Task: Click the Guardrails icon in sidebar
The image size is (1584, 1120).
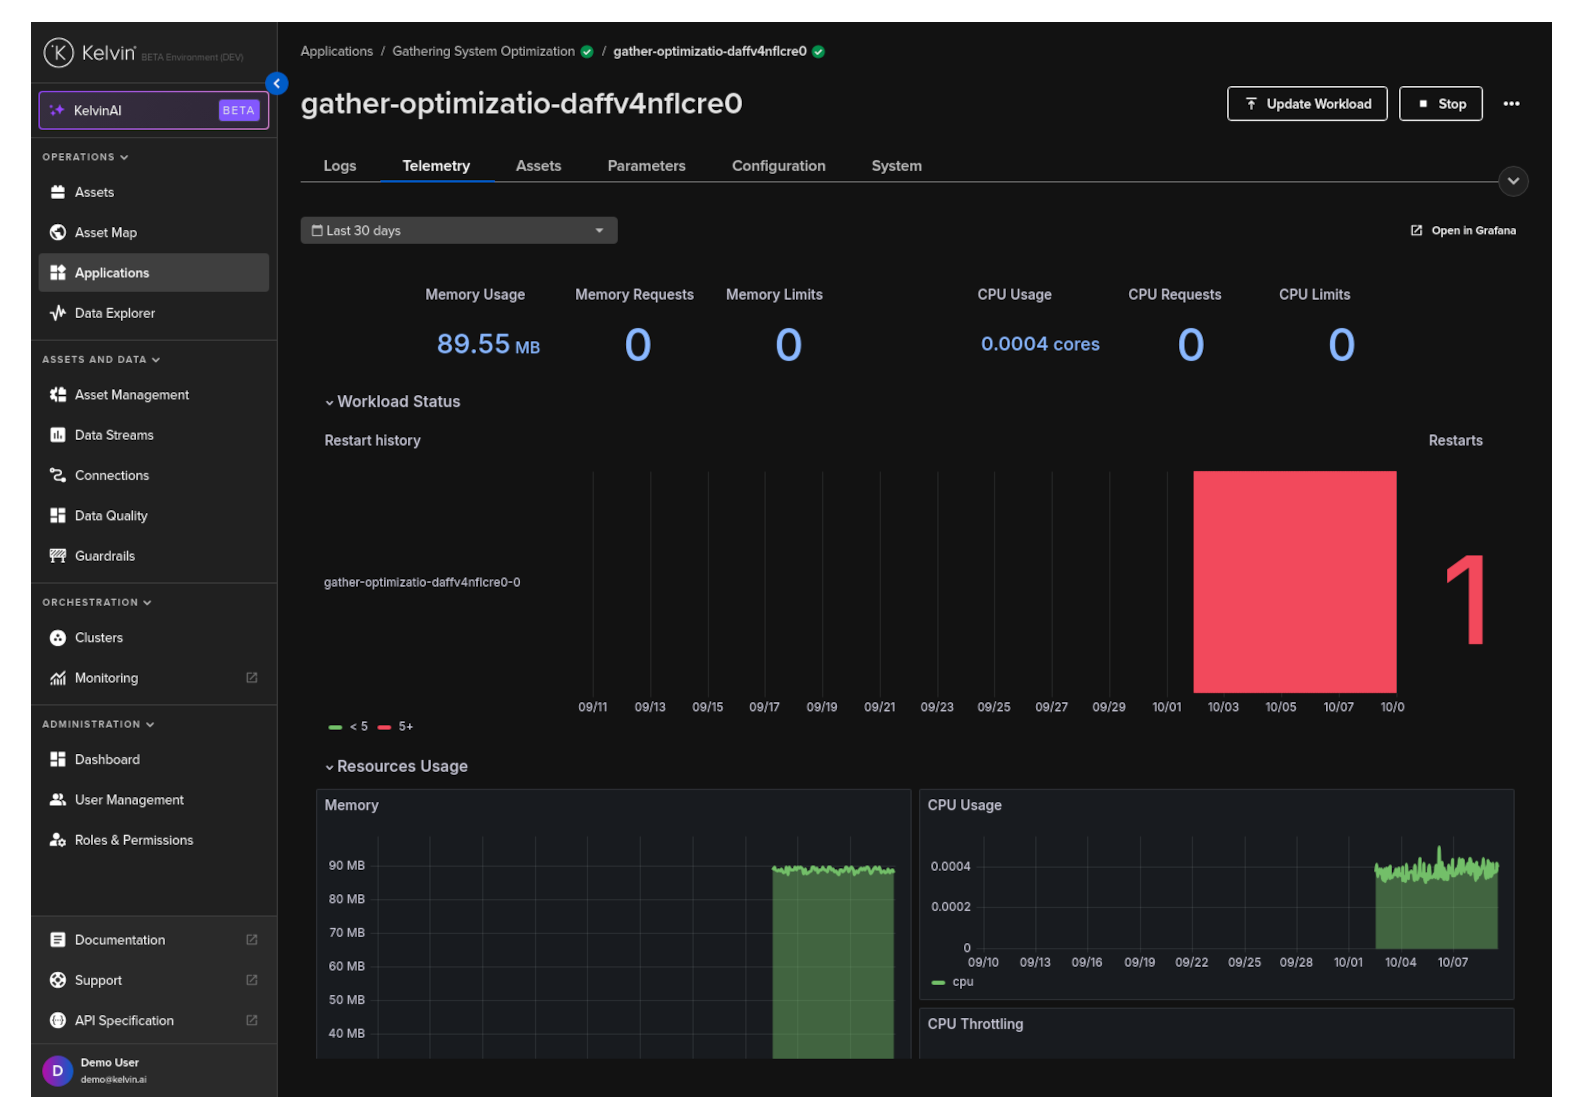Action: tap(58, 556)
